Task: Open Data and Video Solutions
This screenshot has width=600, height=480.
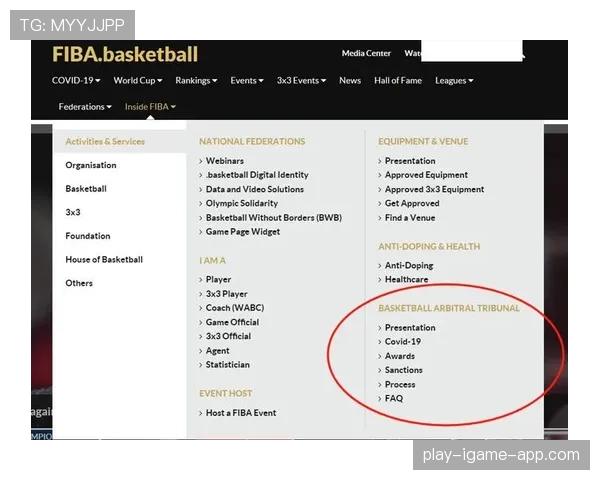Action: (254, 189)
